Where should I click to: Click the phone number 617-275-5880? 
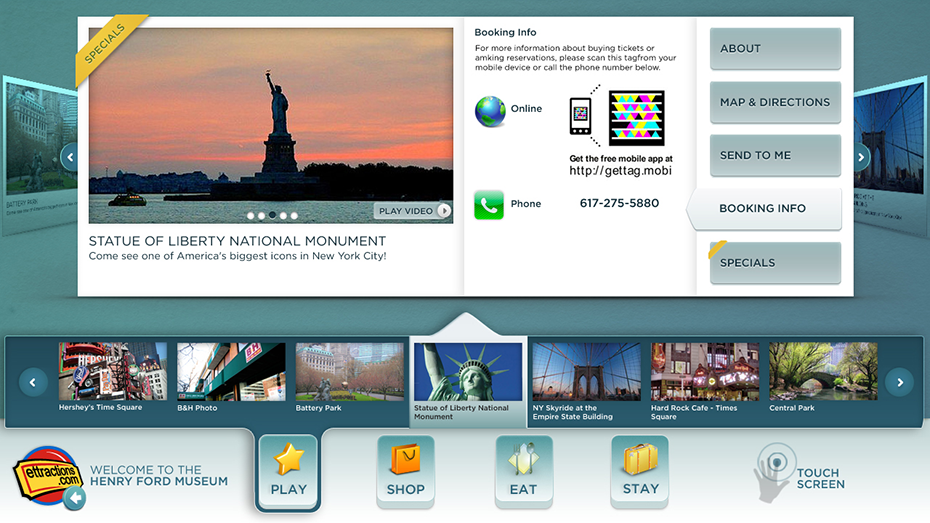click(619, 203)
